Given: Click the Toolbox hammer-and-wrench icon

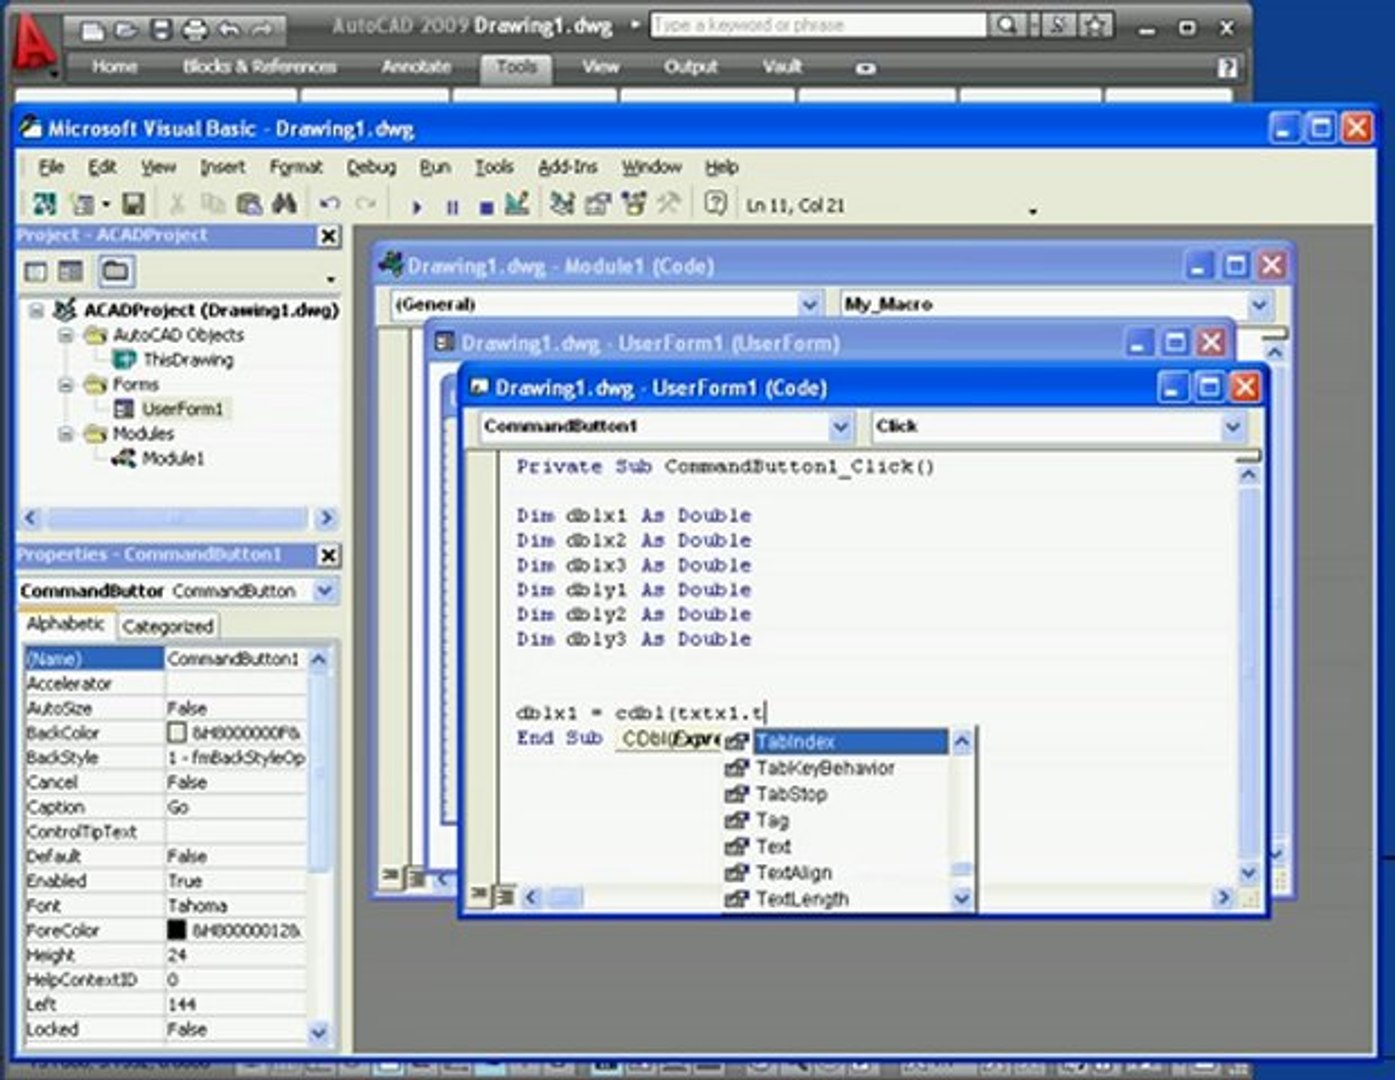Looking at the screenshot, I should coord(669,204).
